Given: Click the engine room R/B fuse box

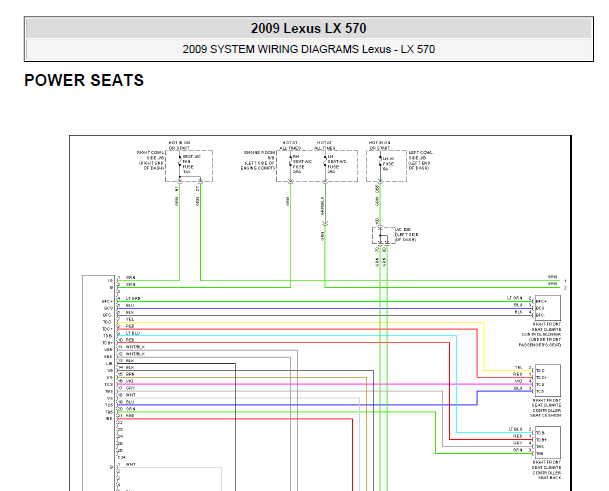Looking at the screenshot, I should coord(317,166).
